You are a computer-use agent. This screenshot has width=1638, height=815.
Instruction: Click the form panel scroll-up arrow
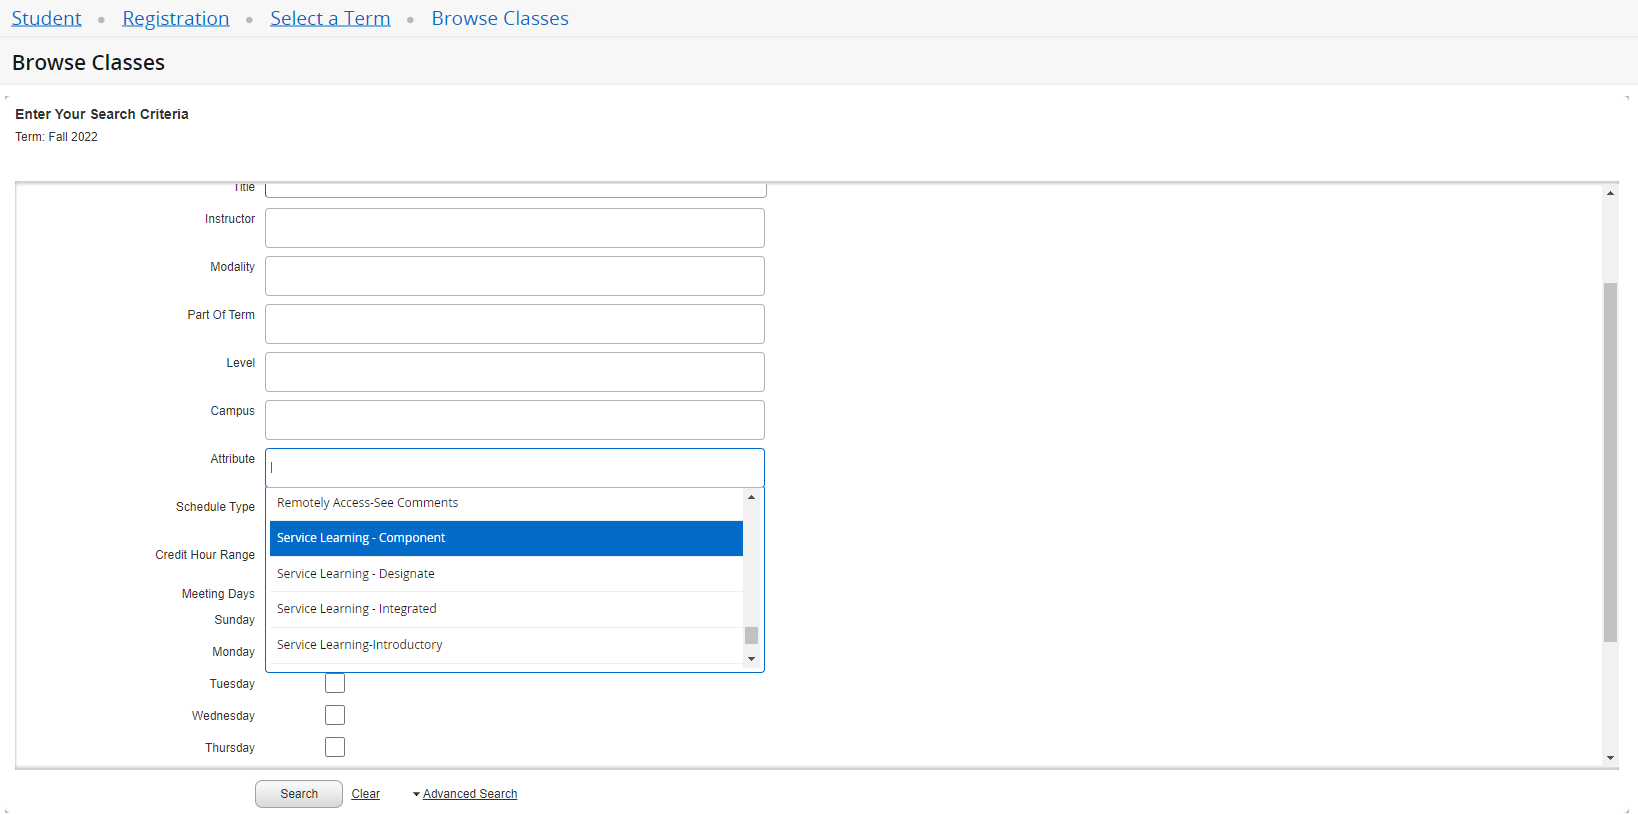pyautogui.click(x=1610, y=193)
